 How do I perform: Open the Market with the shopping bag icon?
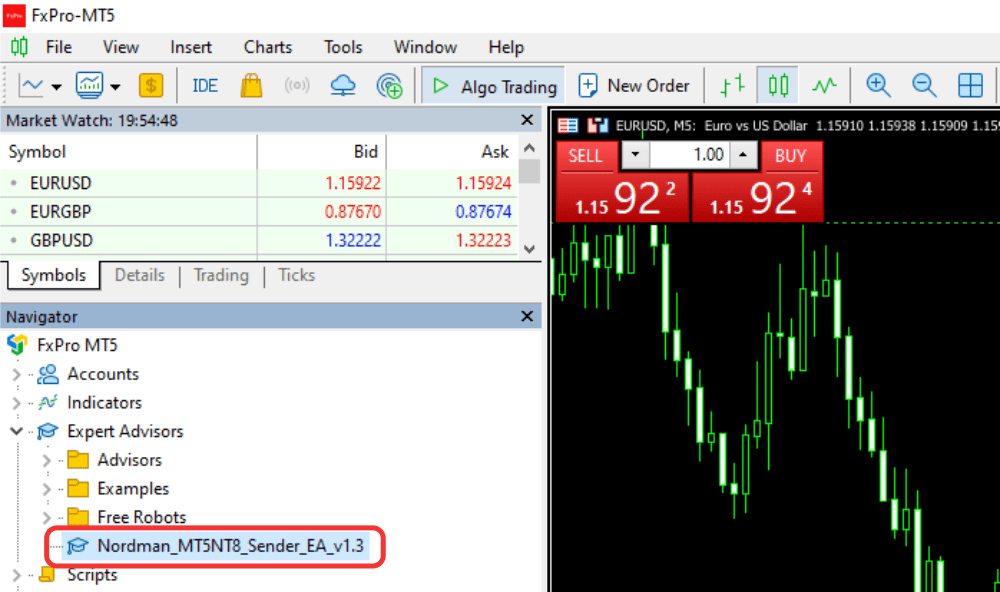coord(251,85)
